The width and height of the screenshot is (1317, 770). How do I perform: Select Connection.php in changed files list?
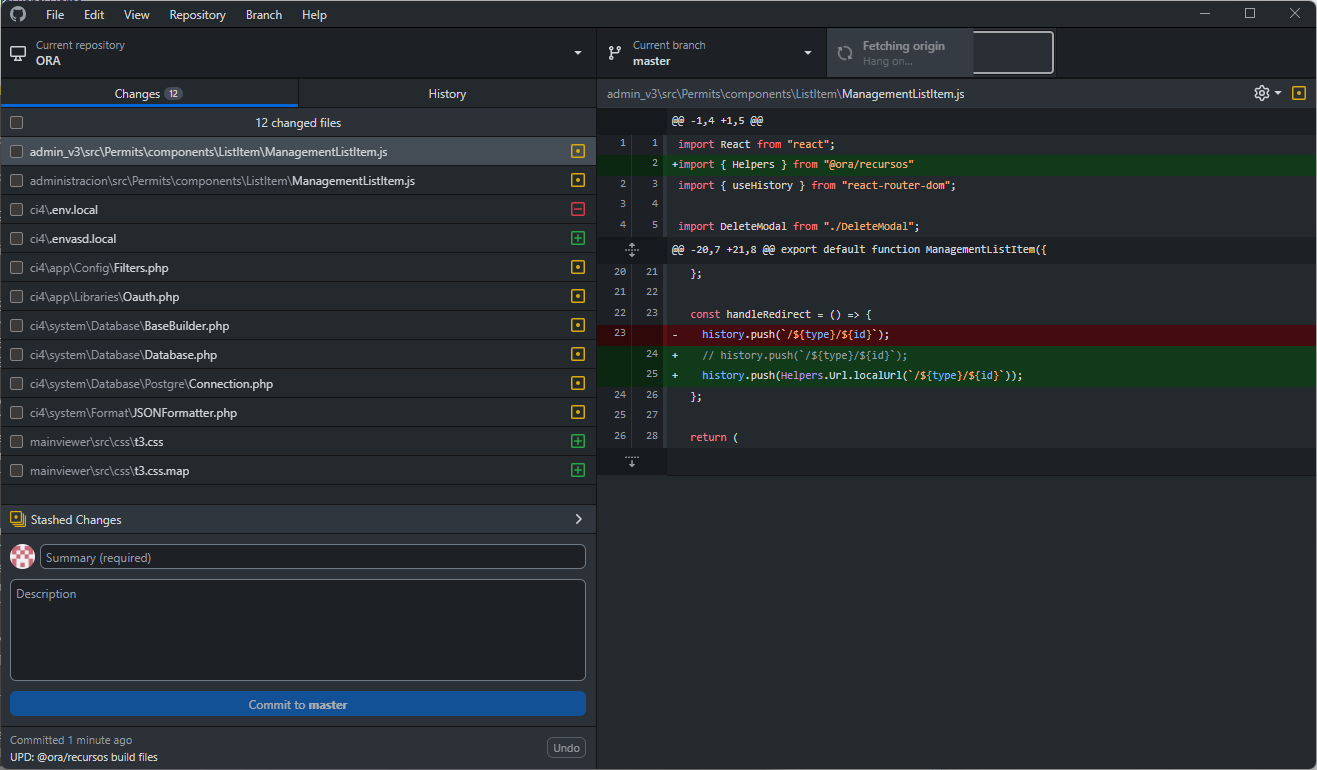click(298, 384)
